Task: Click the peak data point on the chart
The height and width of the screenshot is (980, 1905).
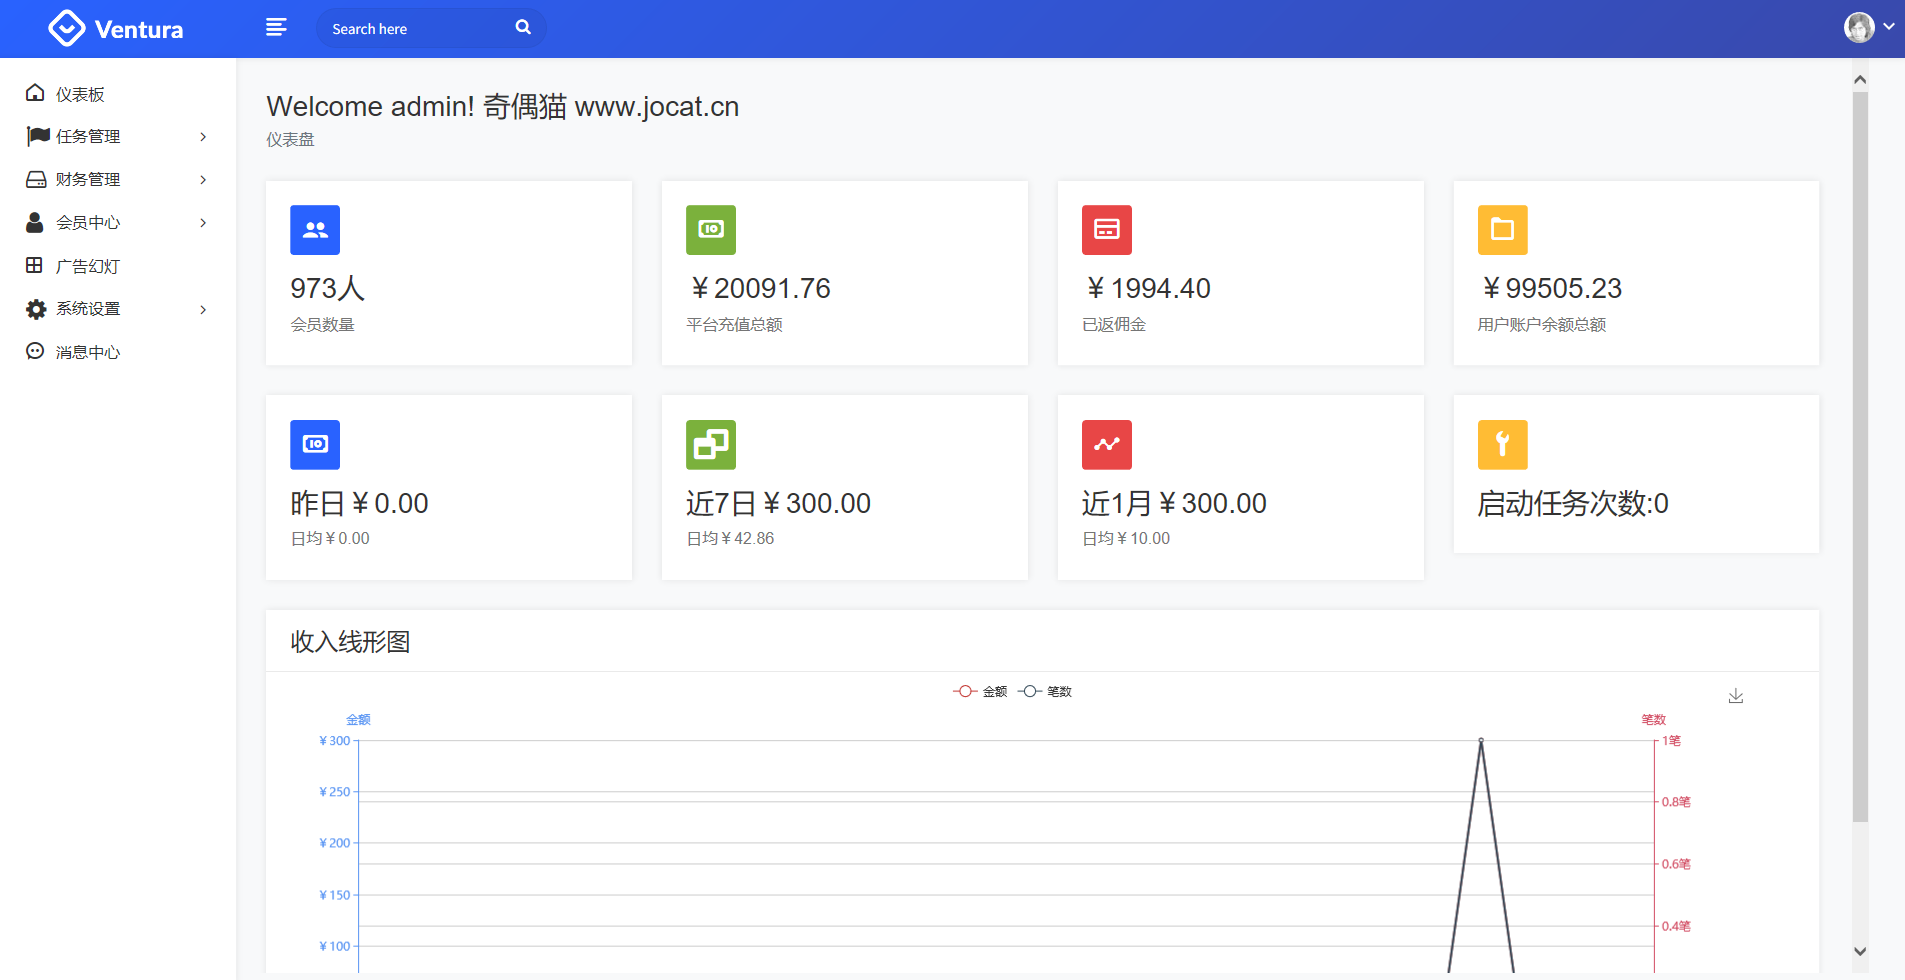Action: click(1481, 740)
